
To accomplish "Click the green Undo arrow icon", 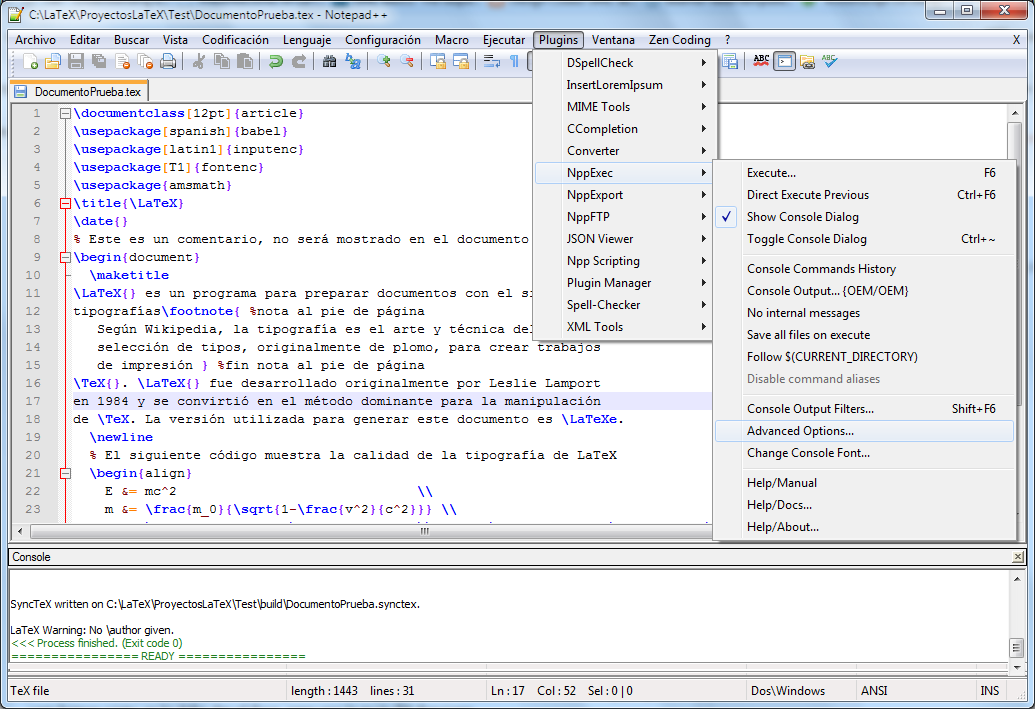I will (x=275, y=62).
